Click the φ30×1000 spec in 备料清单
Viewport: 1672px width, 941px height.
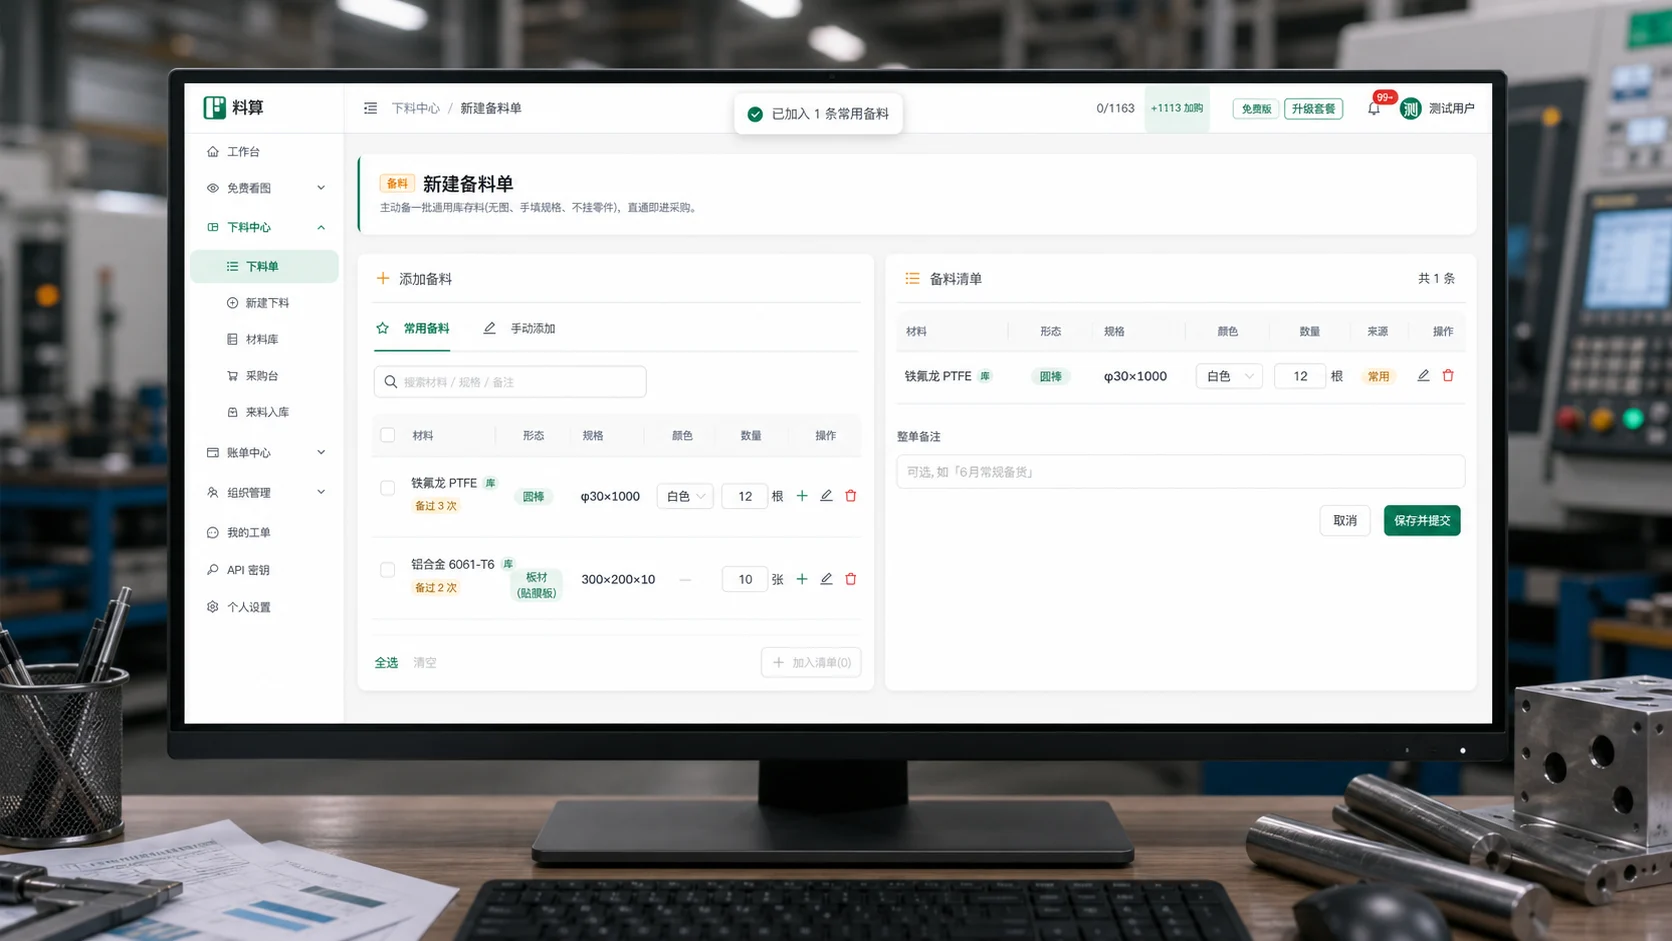coord(1135,376)
